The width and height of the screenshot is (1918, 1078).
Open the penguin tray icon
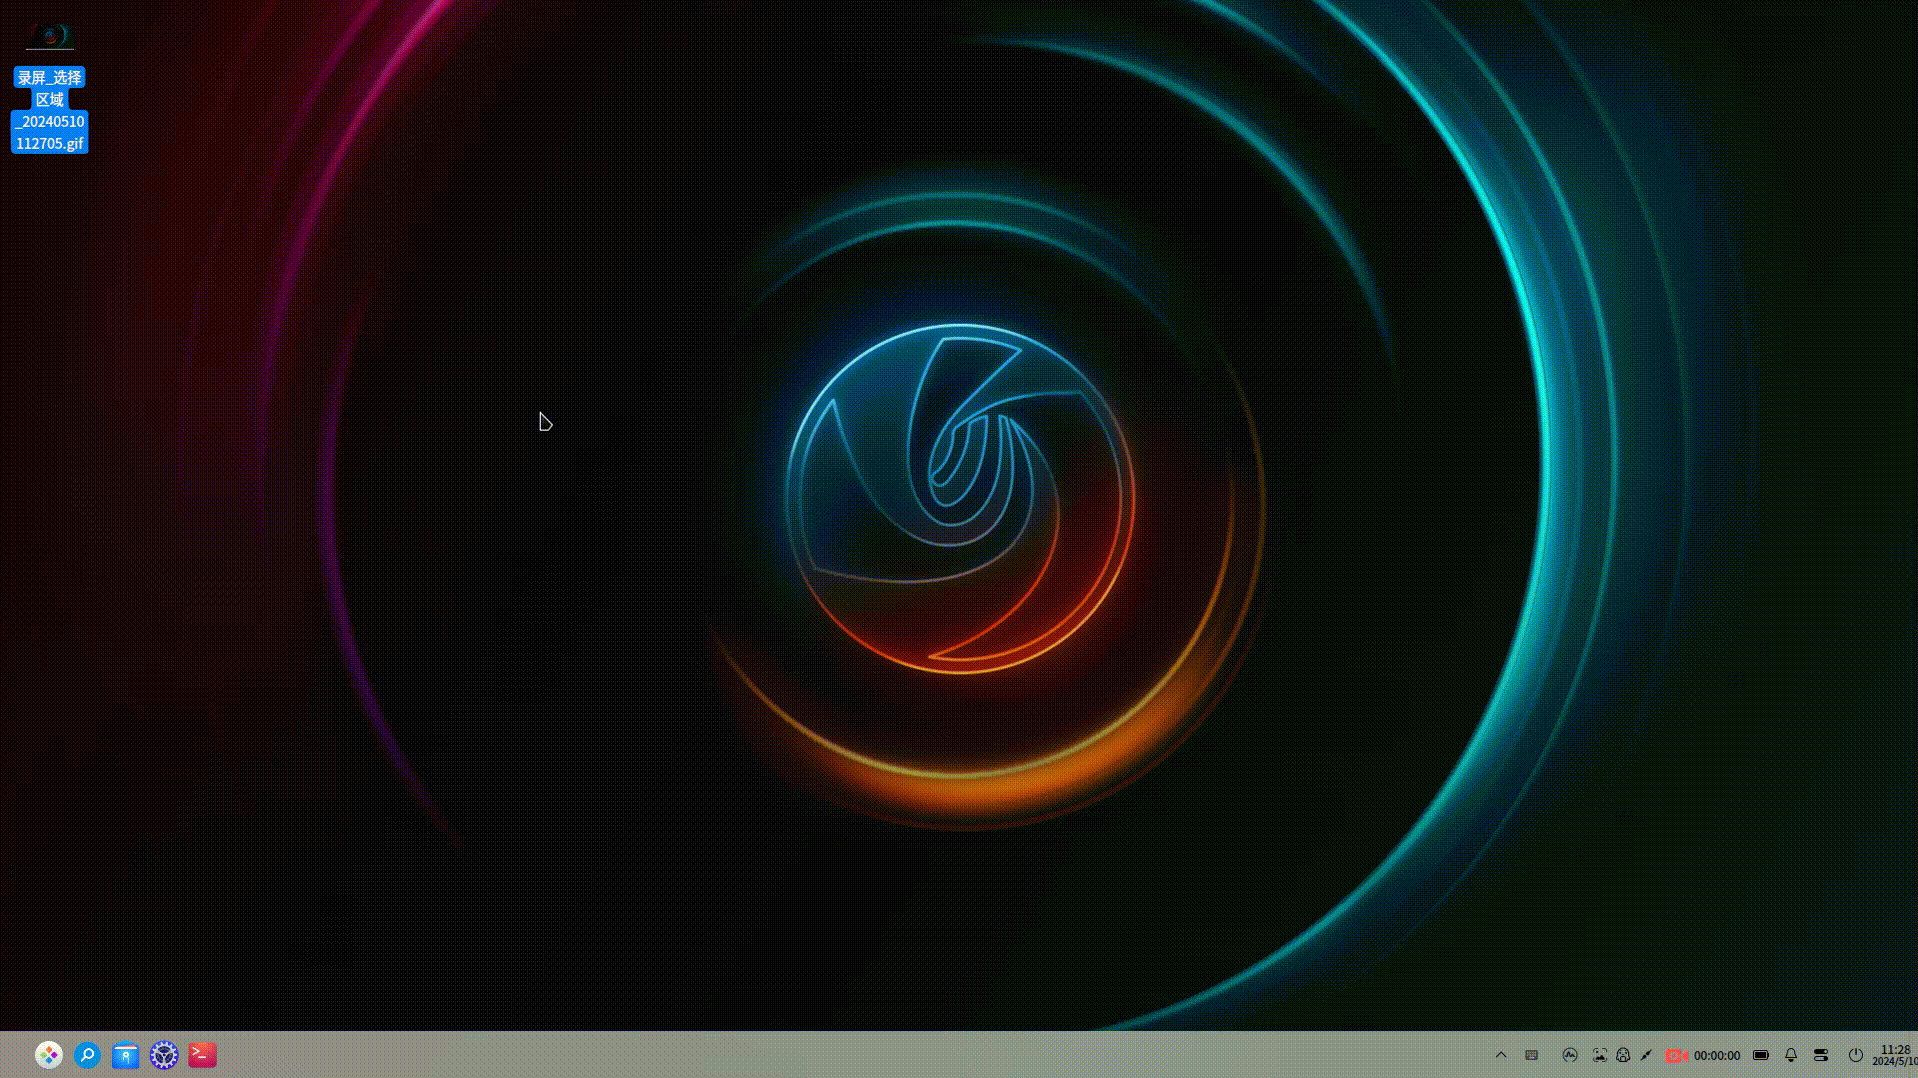(1623, 1055)
